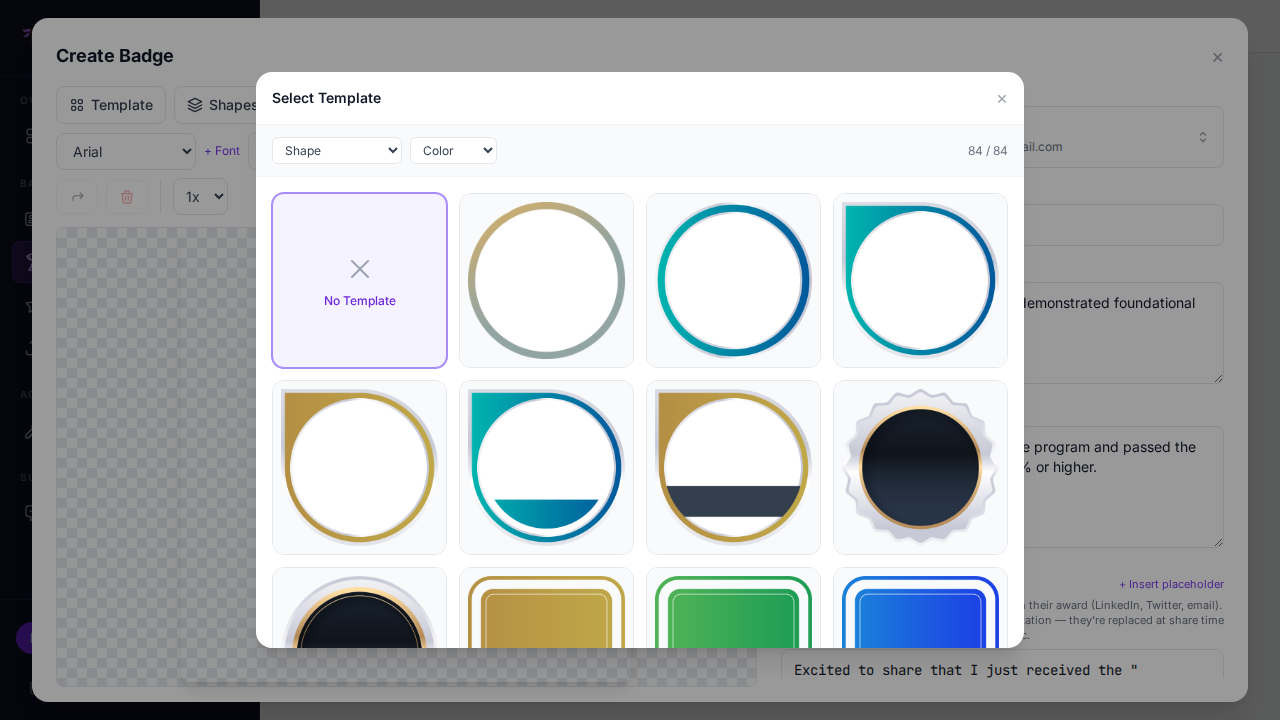Select teal circle template with bottom banner
Screen dimensions: 1280x720
pyautogui.click(x=546, y=467)
